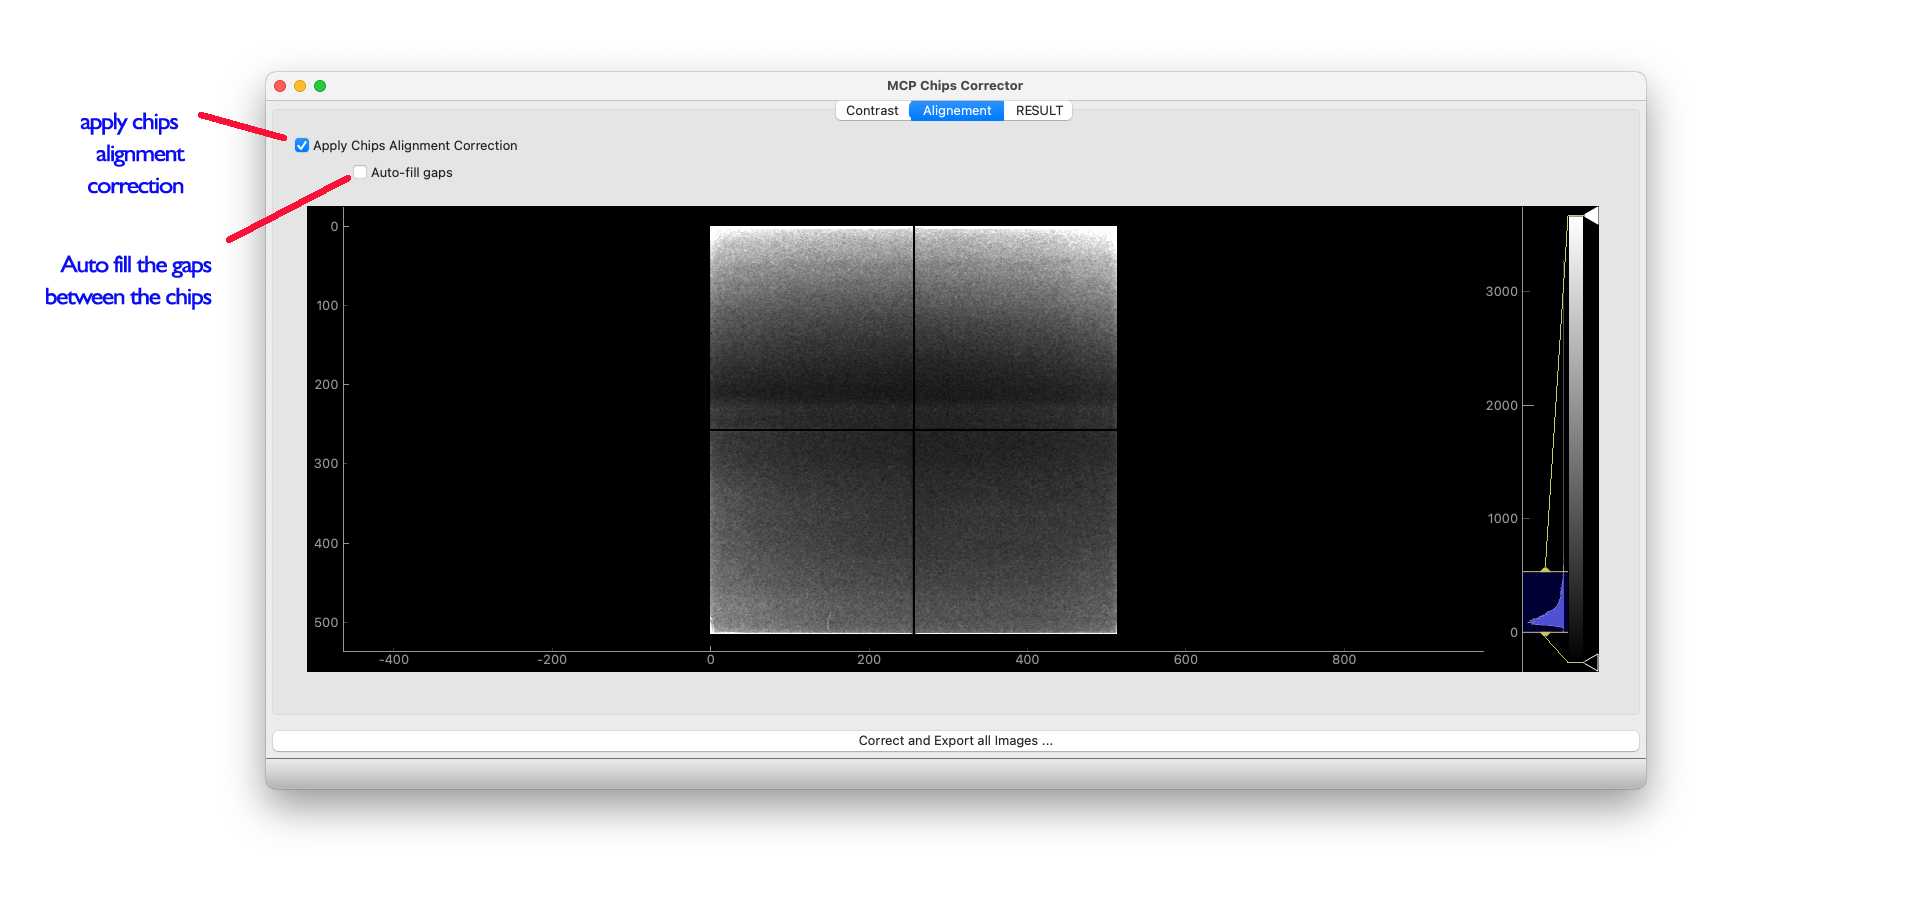Click the top-left chip of the image

click(x=811, y=327)
